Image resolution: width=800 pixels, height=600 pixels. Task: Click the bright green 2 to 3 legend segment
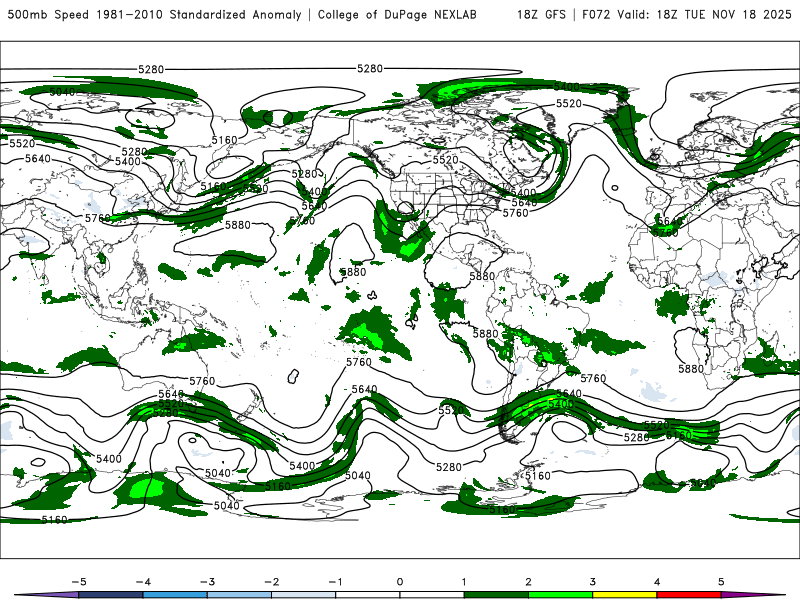[x=560, y=595]
